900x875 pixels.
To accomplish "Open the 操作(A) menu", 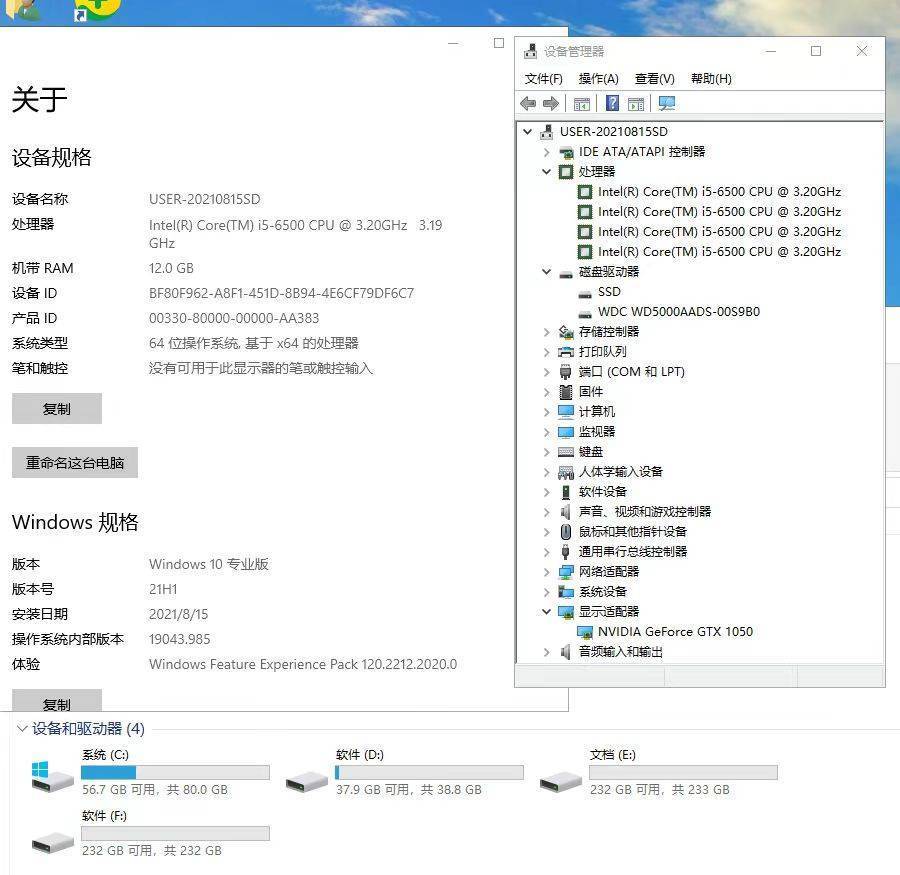I will pos(598,79).
